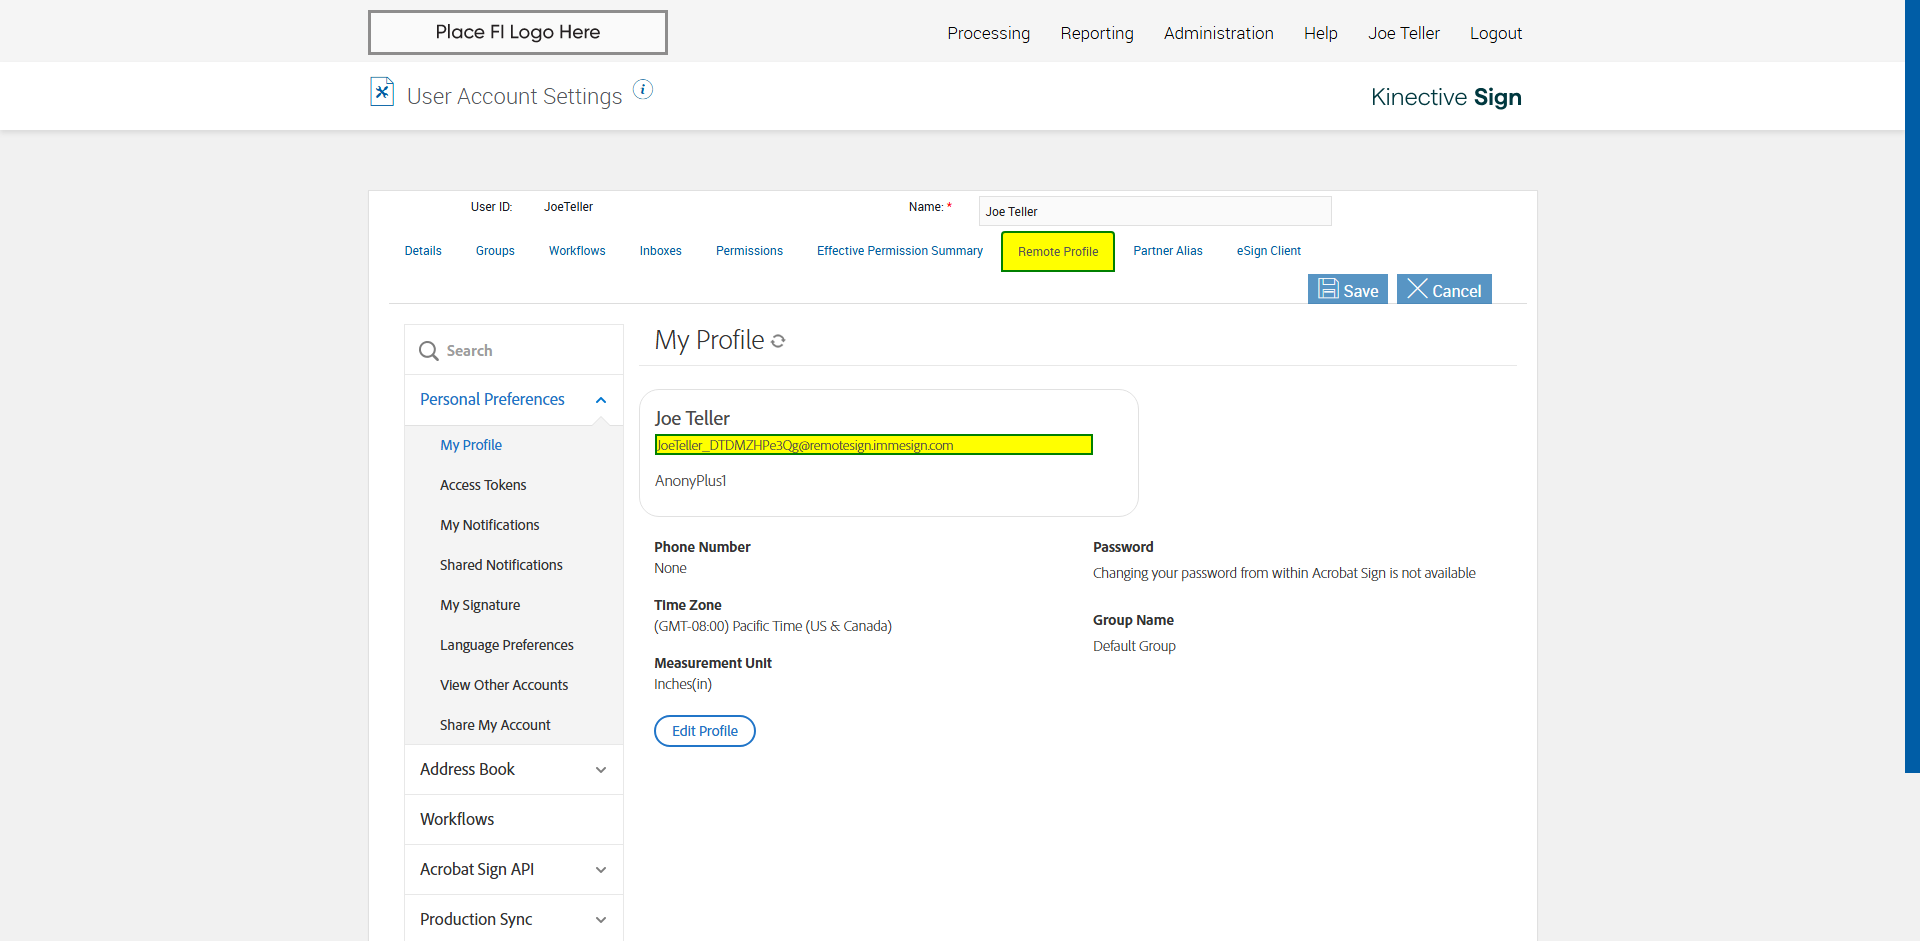Open the Help menu
This screenshot has width=1920, height=941.
(1320, 33)
